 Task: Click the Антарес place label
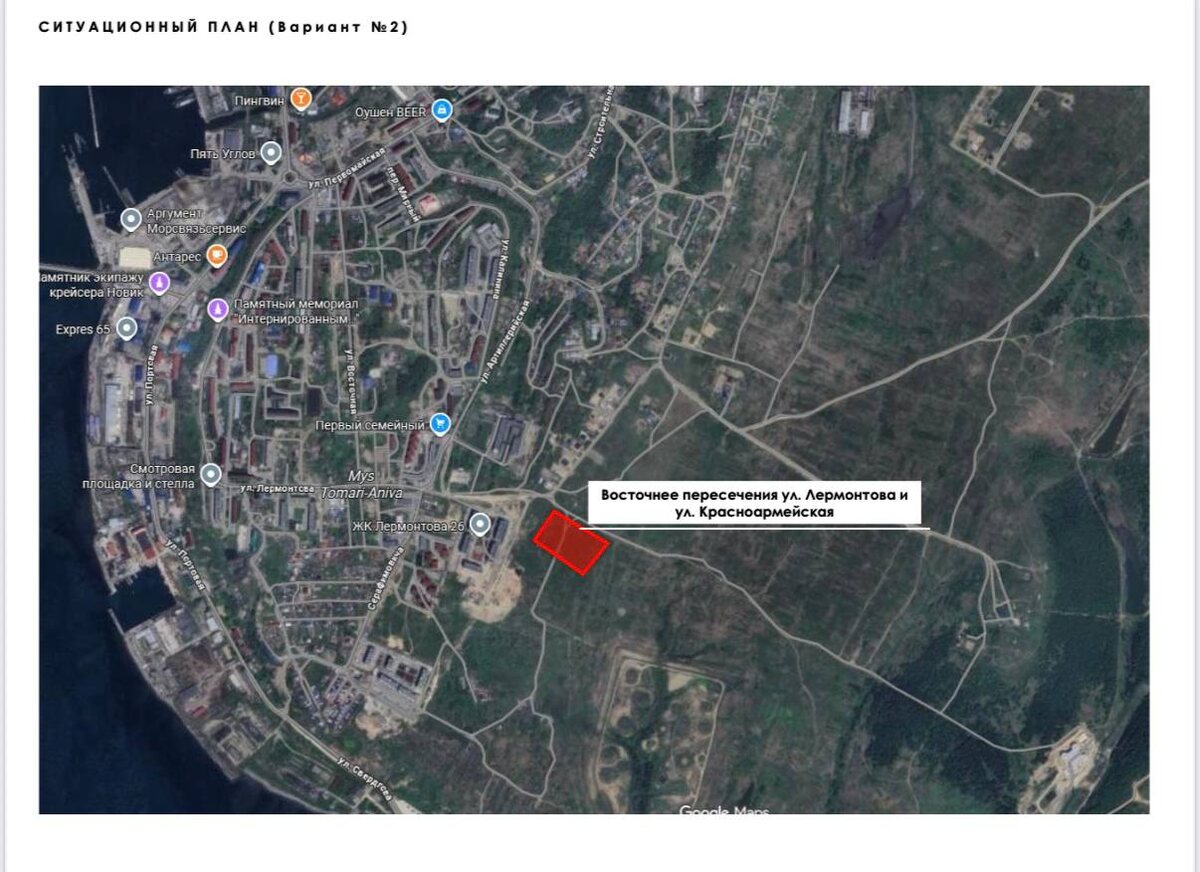coord(176,257)
